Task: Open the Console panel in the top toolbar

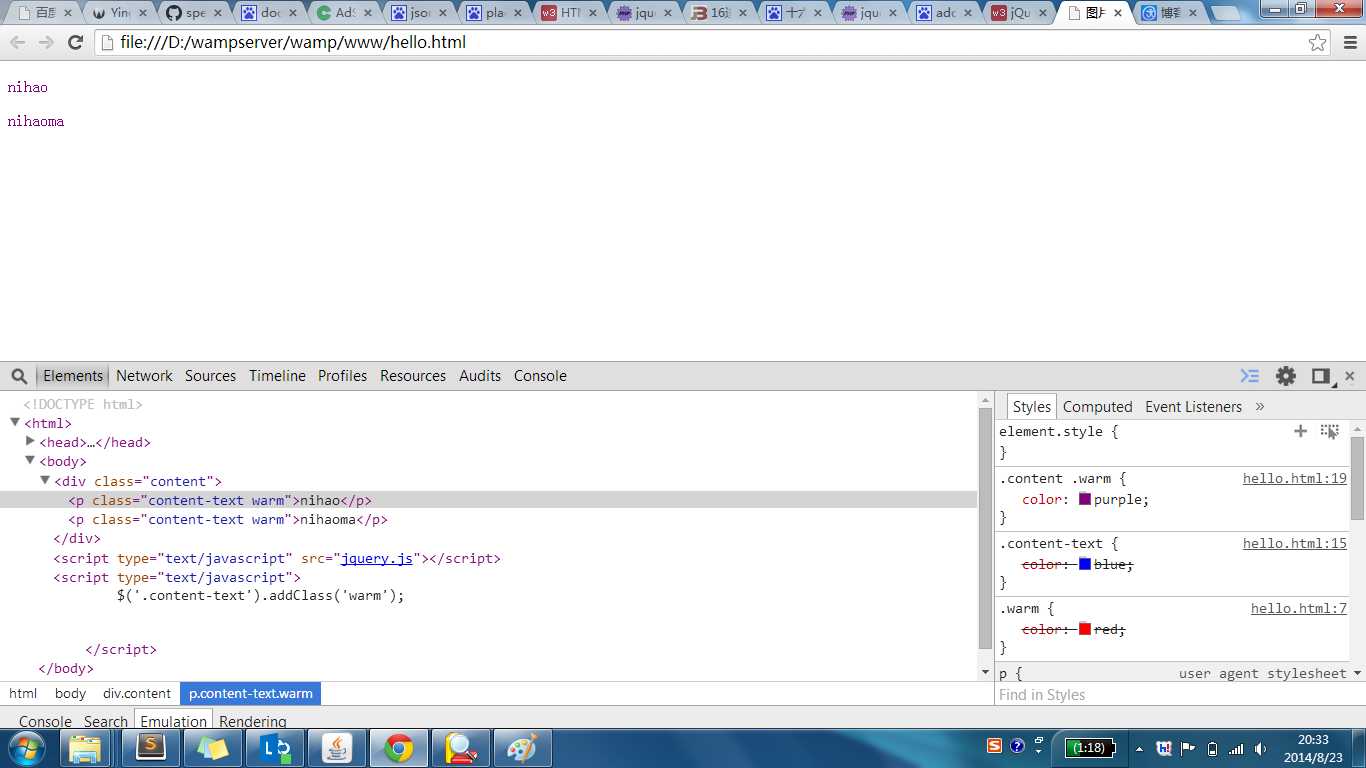Action: point(540,376)
